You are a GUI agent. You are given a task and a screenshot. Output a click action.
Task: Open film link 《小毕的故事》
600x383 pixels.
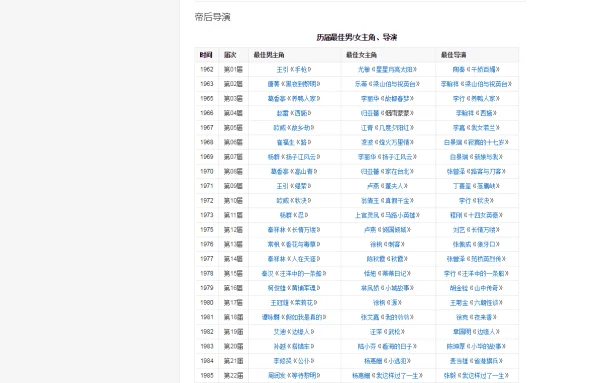pyautogui.click(x=486, y=346)
